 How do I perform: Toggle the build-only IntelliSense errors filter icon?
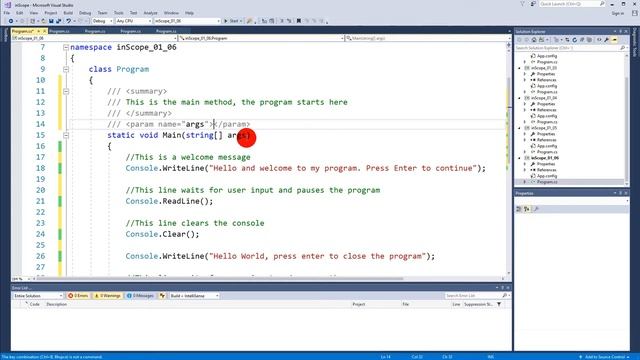pyautogui.click(x=162, y=296)
